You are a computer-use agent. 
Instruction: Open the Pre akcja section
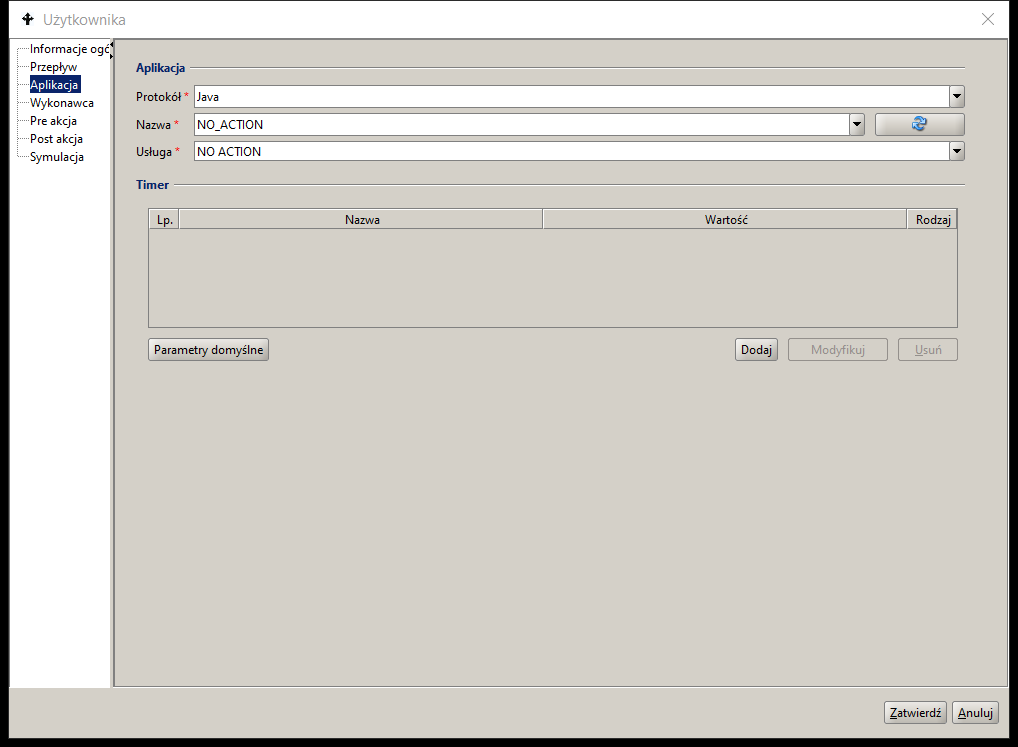tap(53, 121)
